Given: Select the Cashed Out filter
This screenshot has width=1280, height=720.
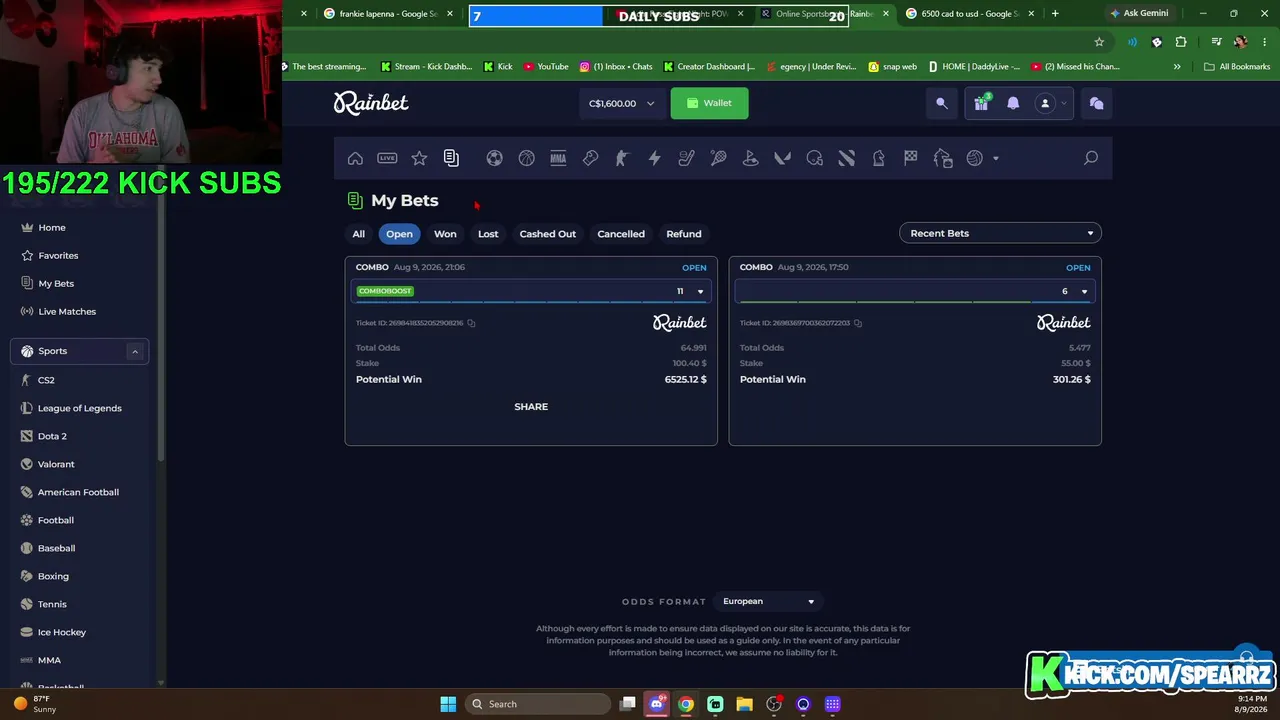Looking at the screenshot, I should click(548, 234).
